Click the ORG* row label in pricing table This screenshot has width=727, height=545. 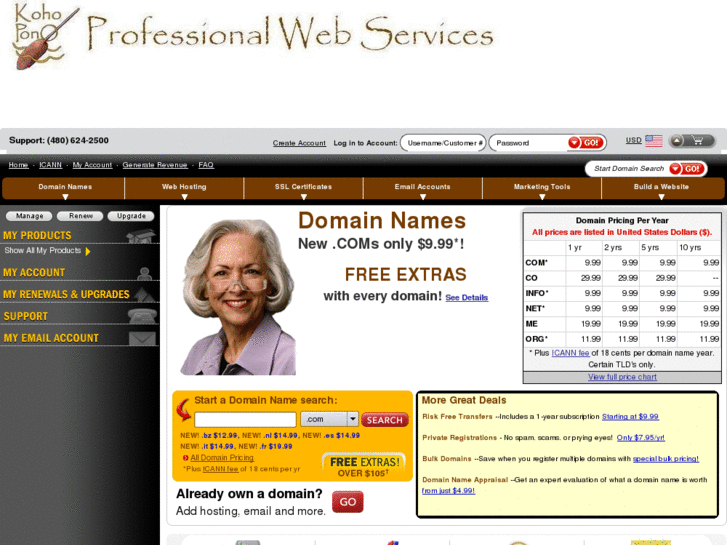pos(536,340)
